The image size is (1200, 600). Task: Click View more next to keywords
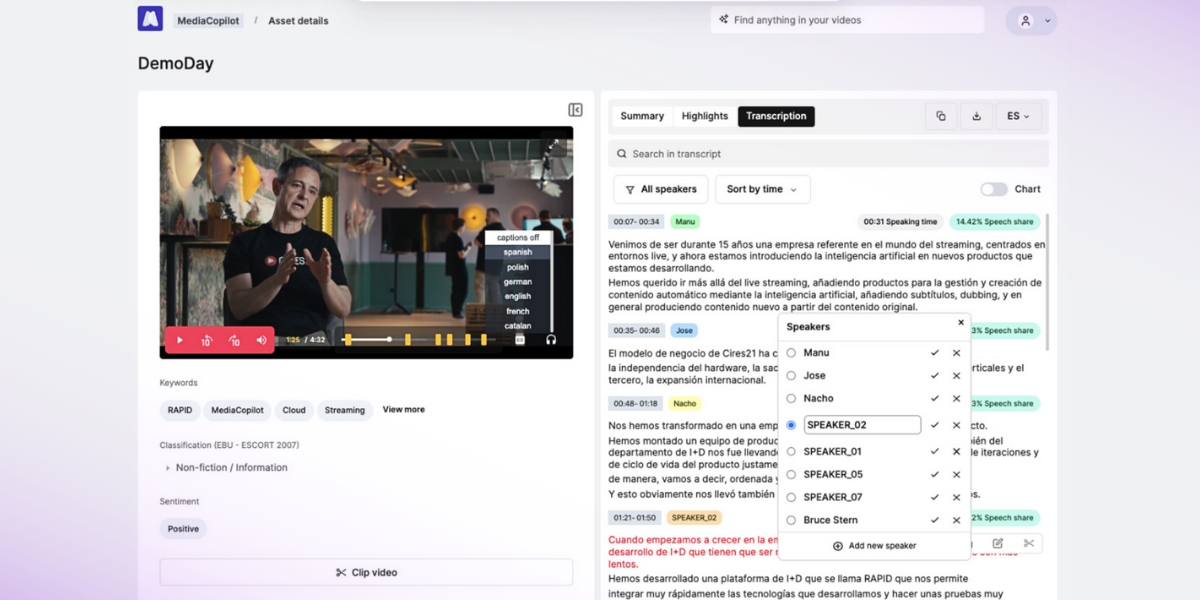[403, 409]
